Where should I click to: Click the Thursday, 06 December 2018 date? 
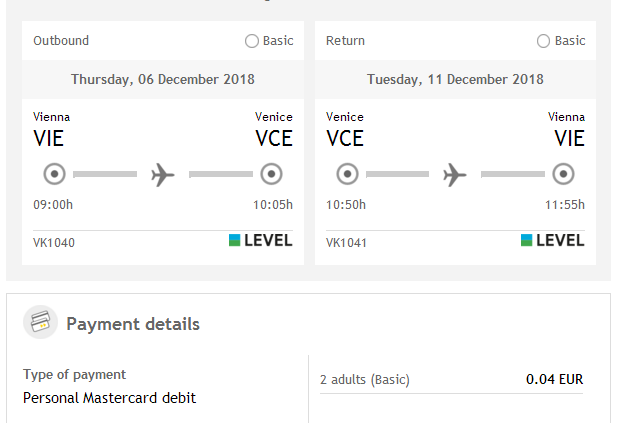163,79
